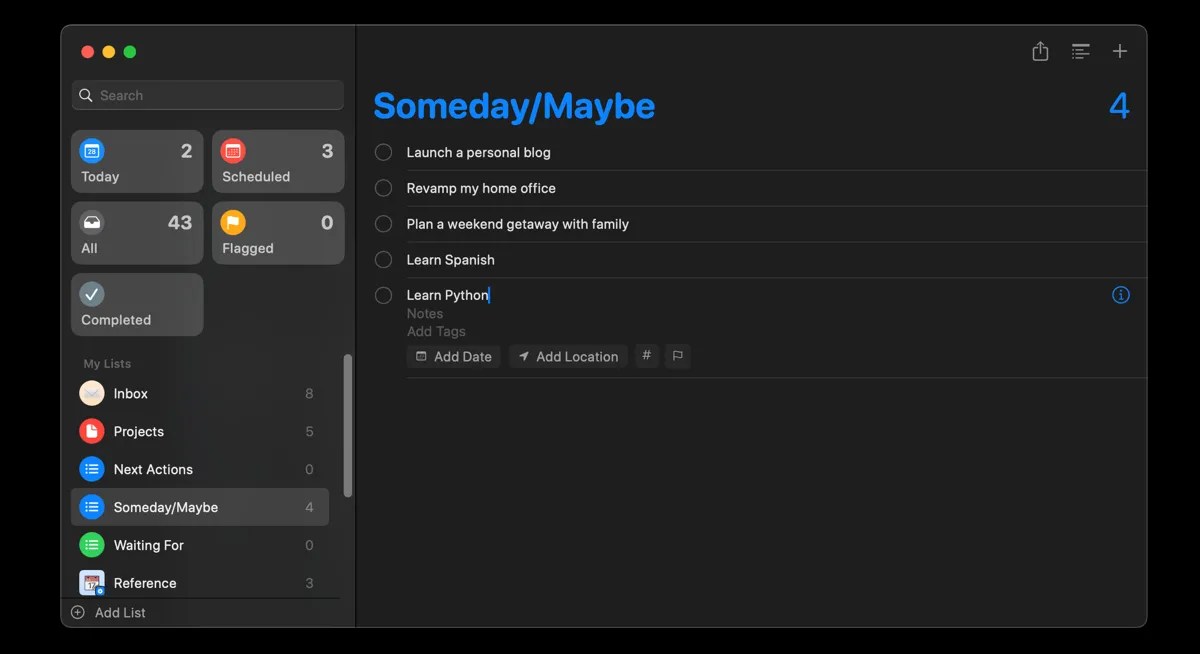The width and height of the screenshot is (1200, 654).
Task: Click the Add Location button
Action: tap(568, 356)
